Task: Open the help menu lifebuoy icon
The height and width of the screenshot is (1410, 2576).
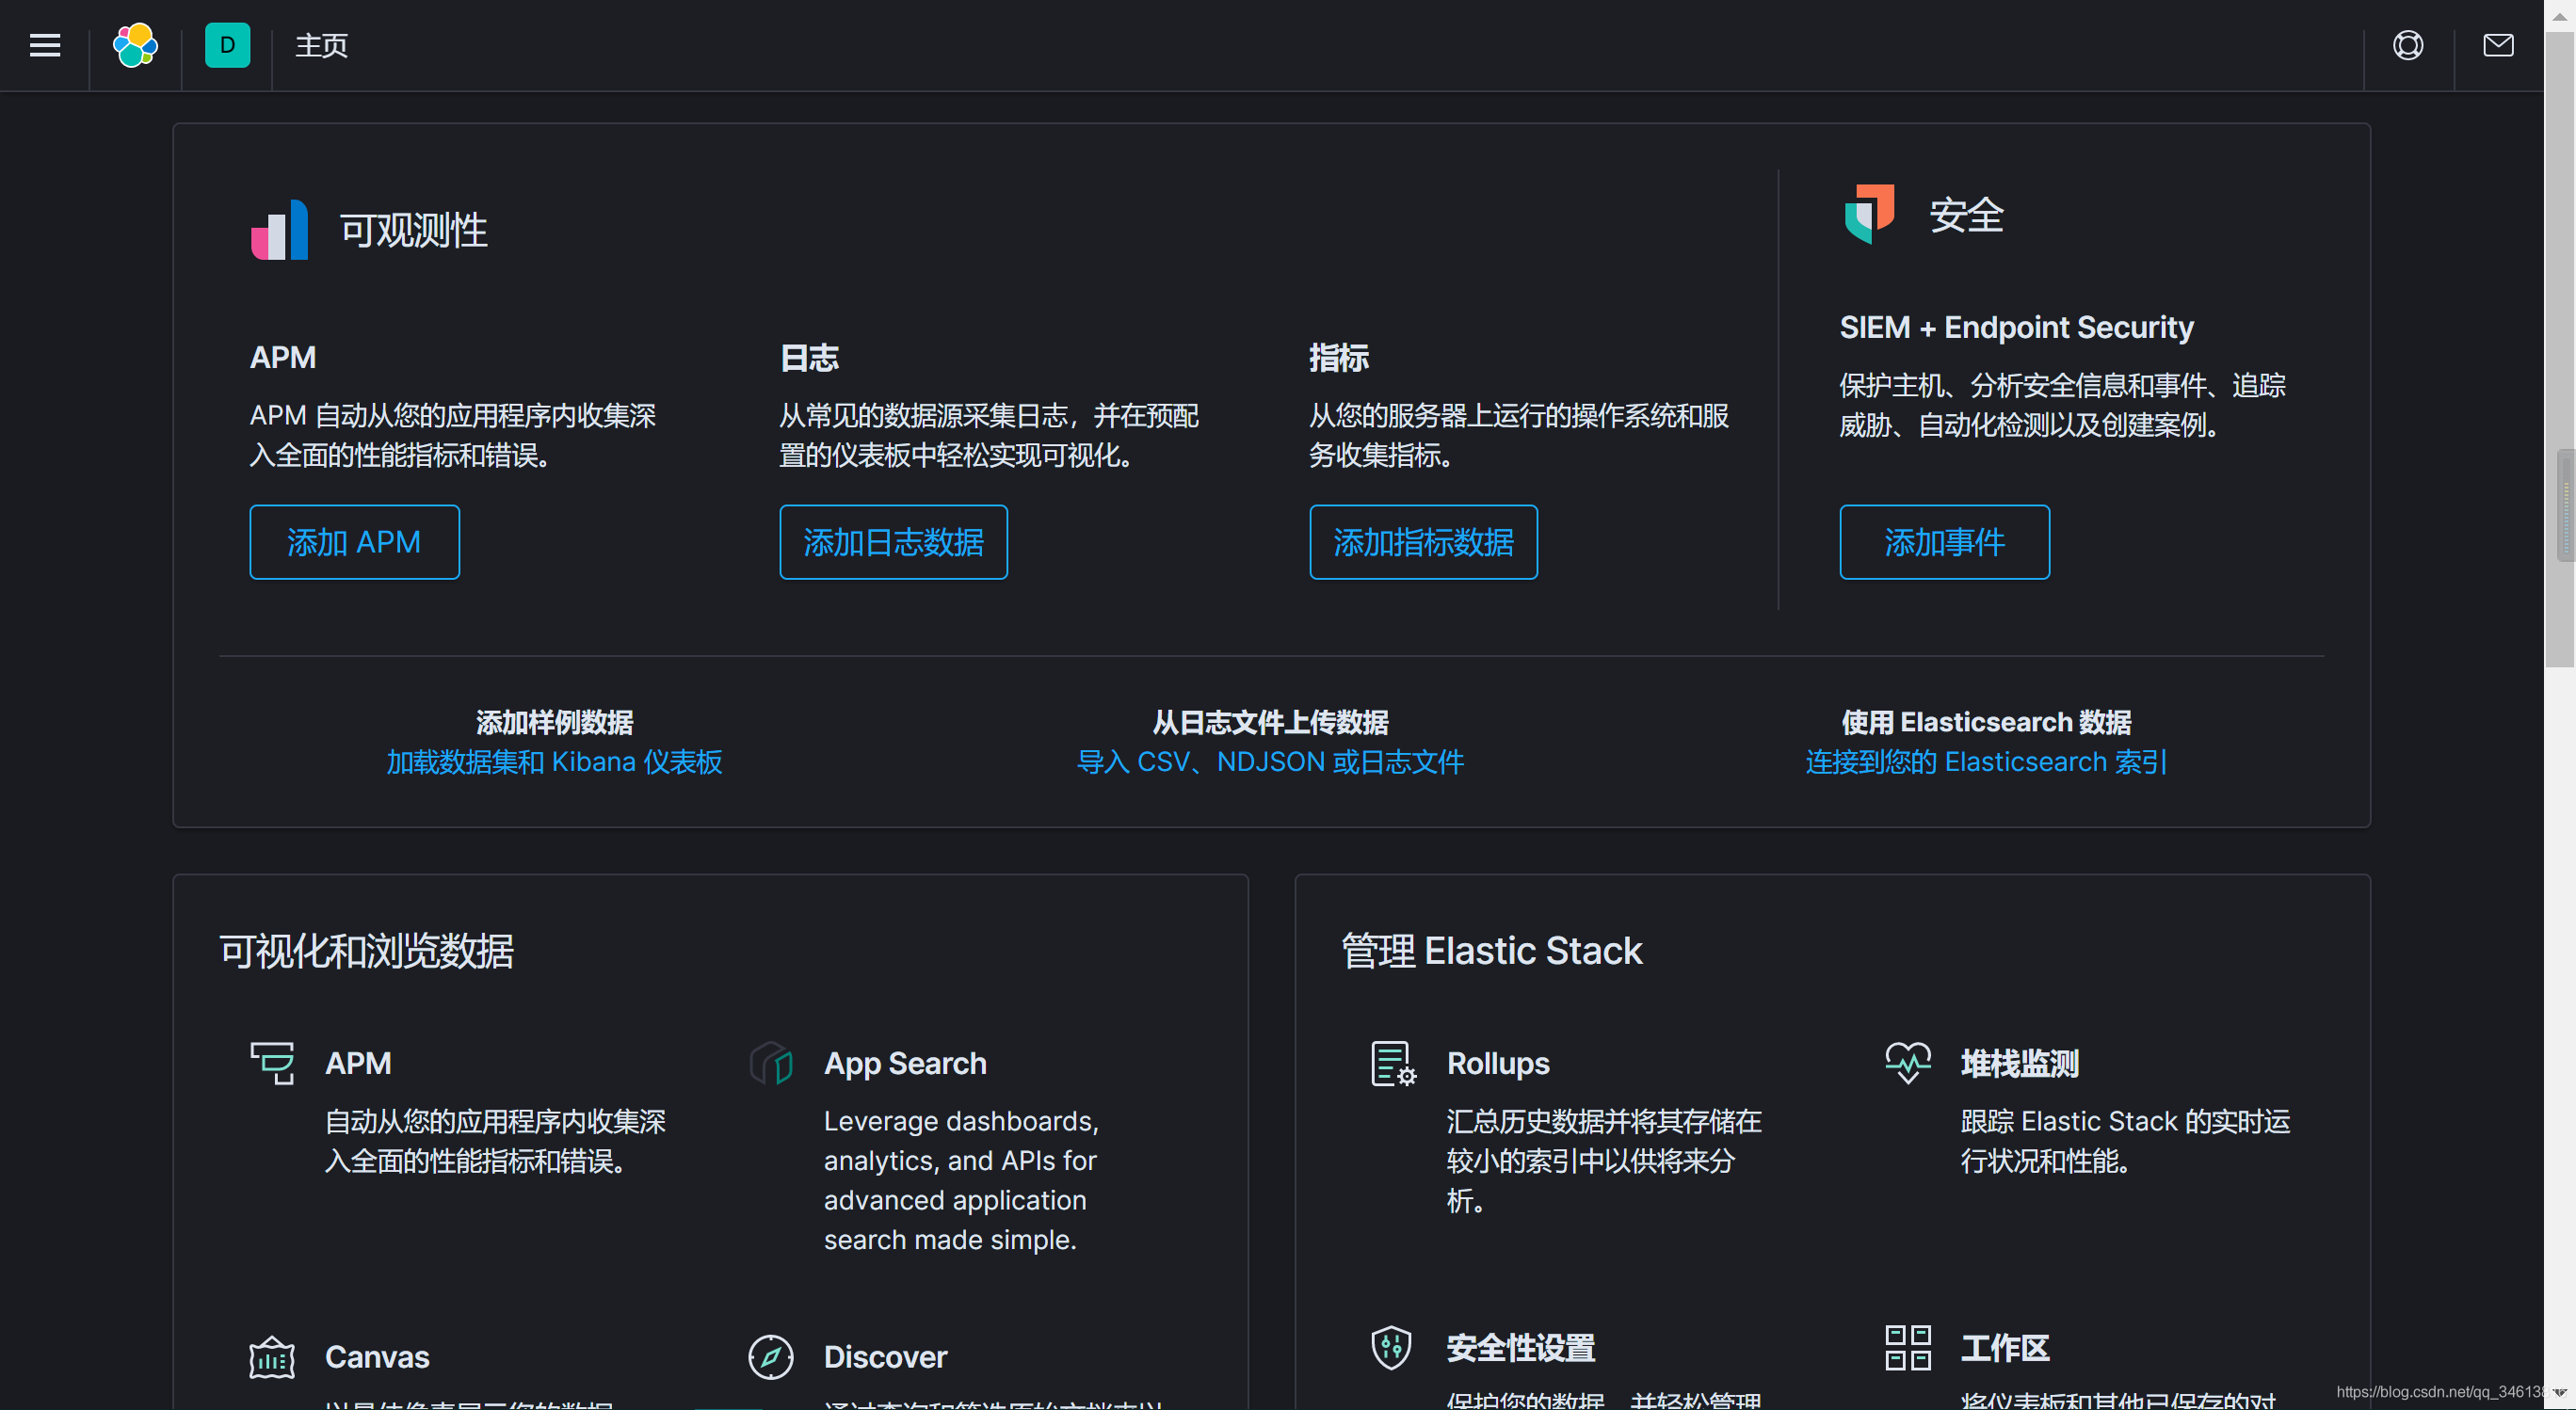Action: click(2408, 45)
